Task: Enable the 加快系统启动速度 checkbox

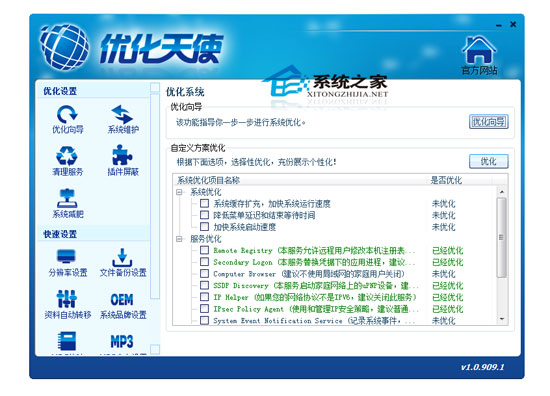Action: click(x=204, y=227)
